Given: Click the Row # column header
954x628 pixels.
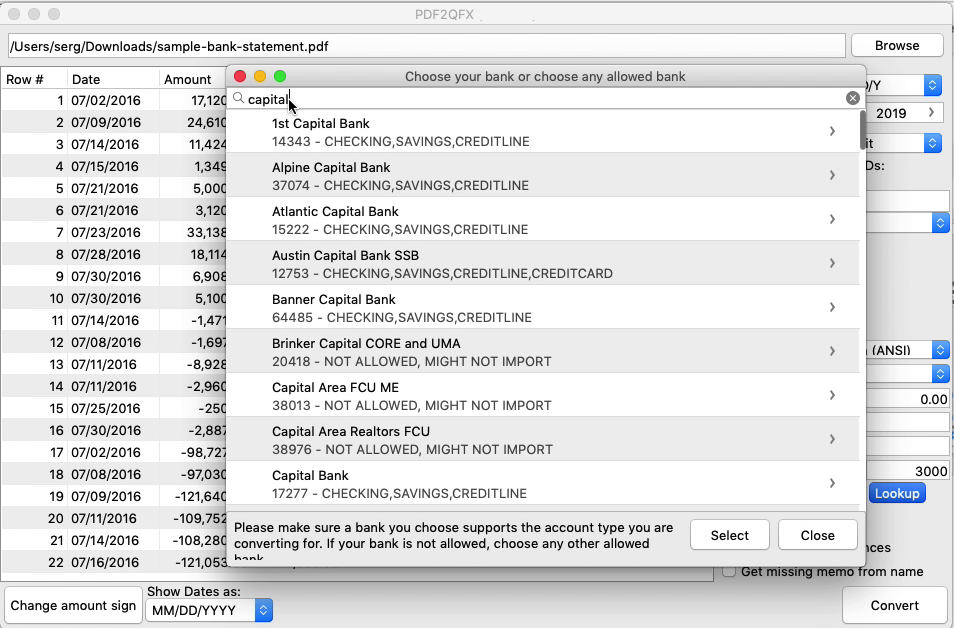Looking at the screenshot, I should [25, 79].
